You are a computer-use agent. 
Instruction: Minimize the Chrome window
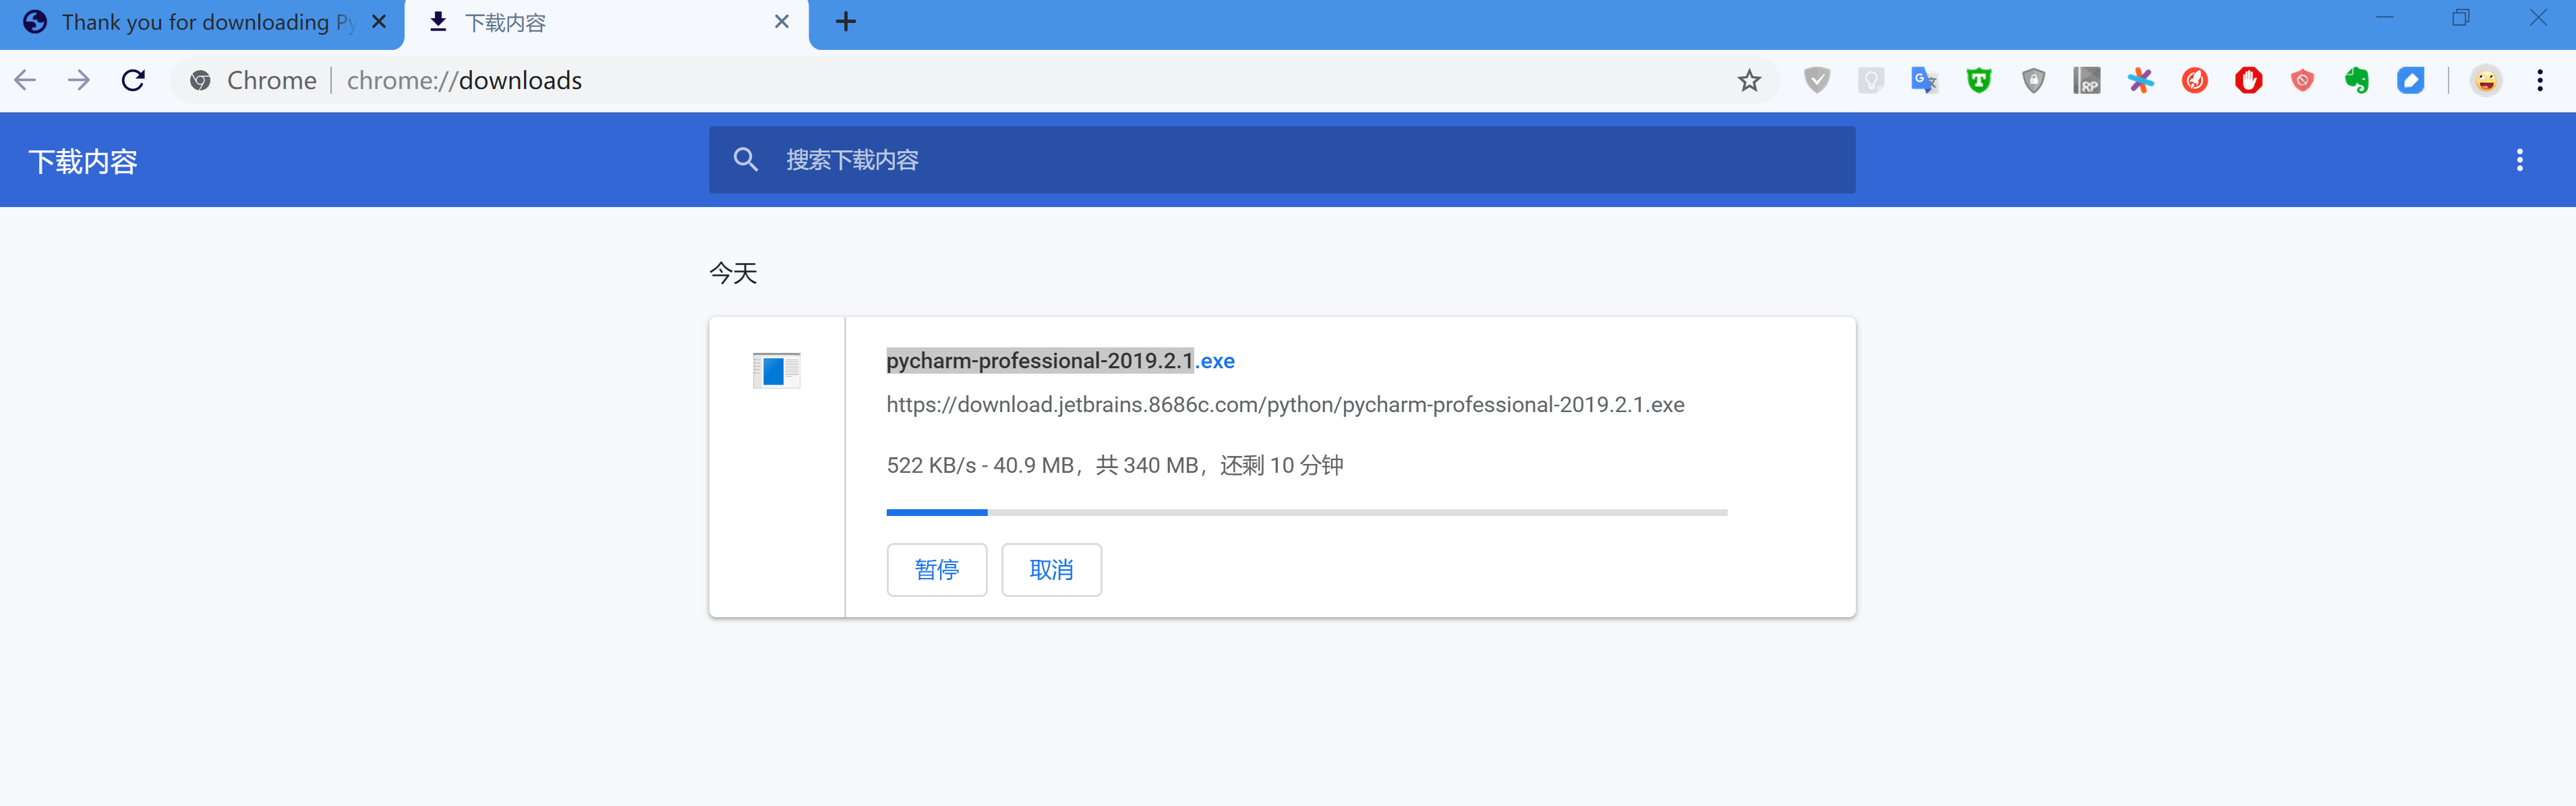tap(2385, 17)
